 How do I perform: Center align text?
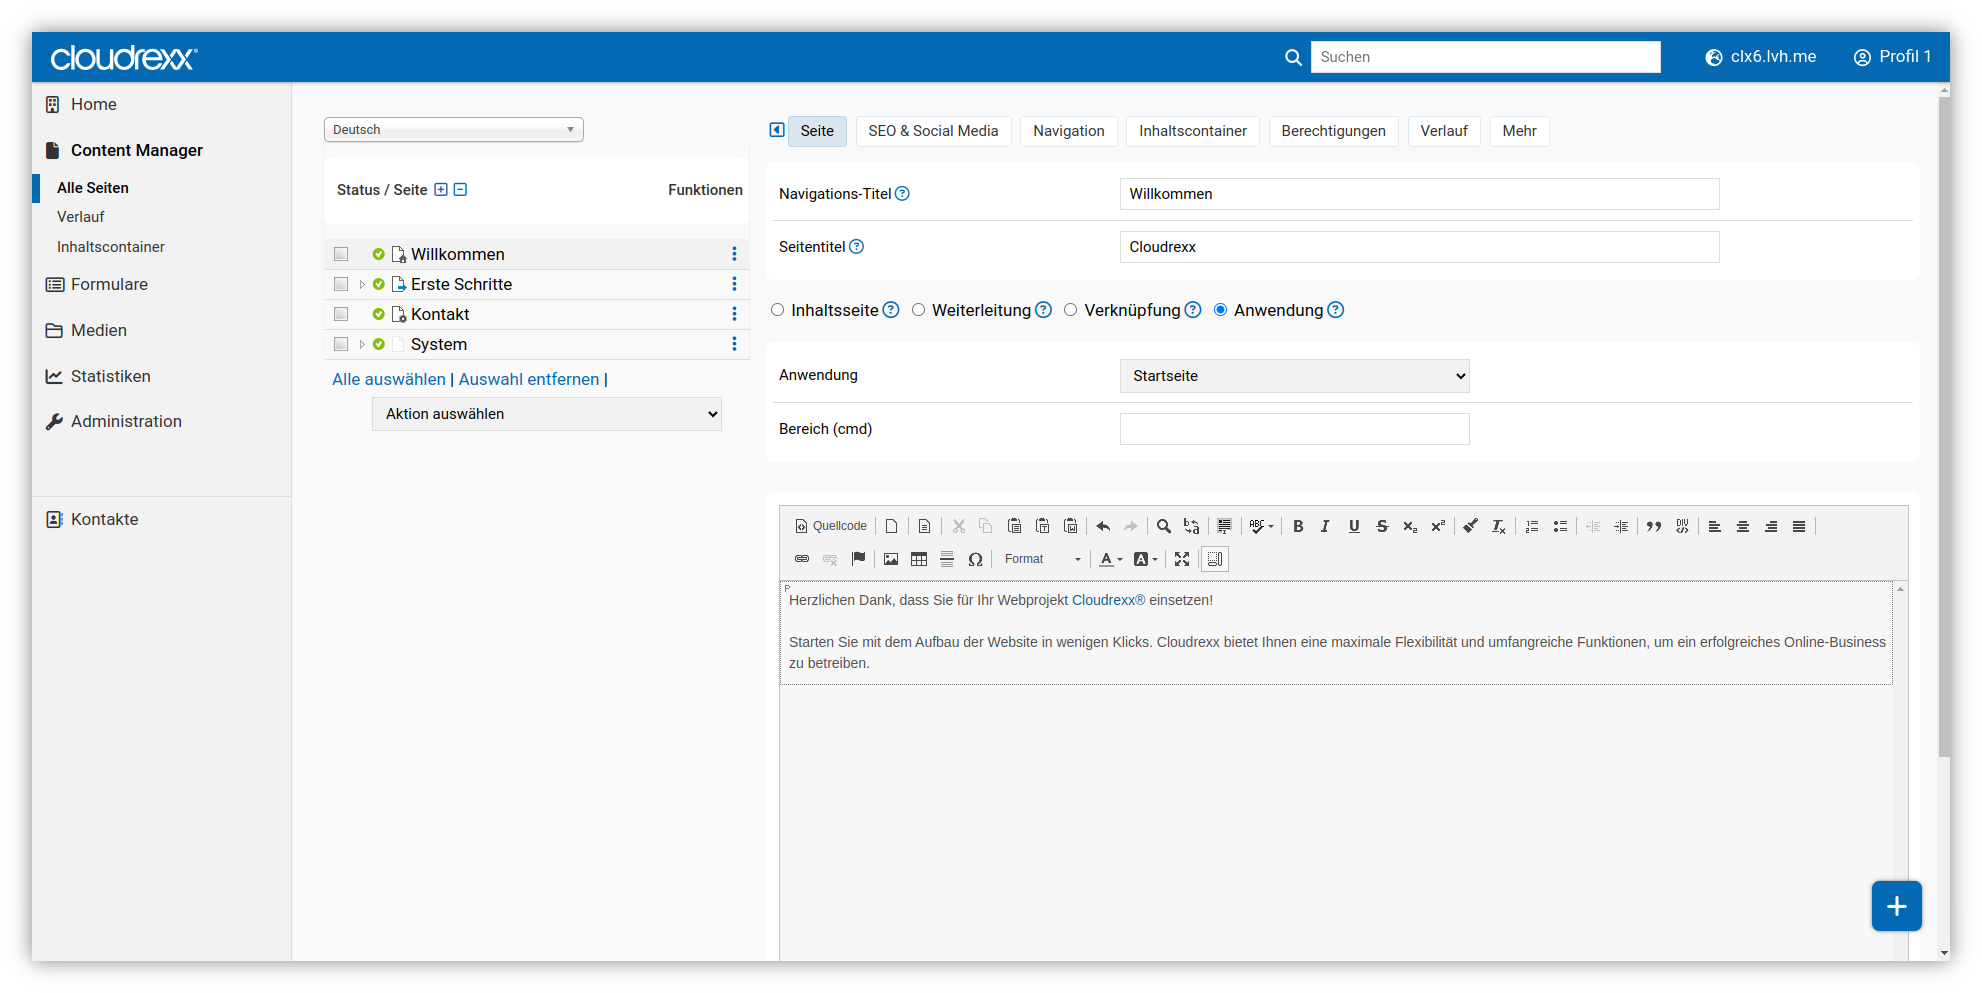click(x=1743, y=526)
